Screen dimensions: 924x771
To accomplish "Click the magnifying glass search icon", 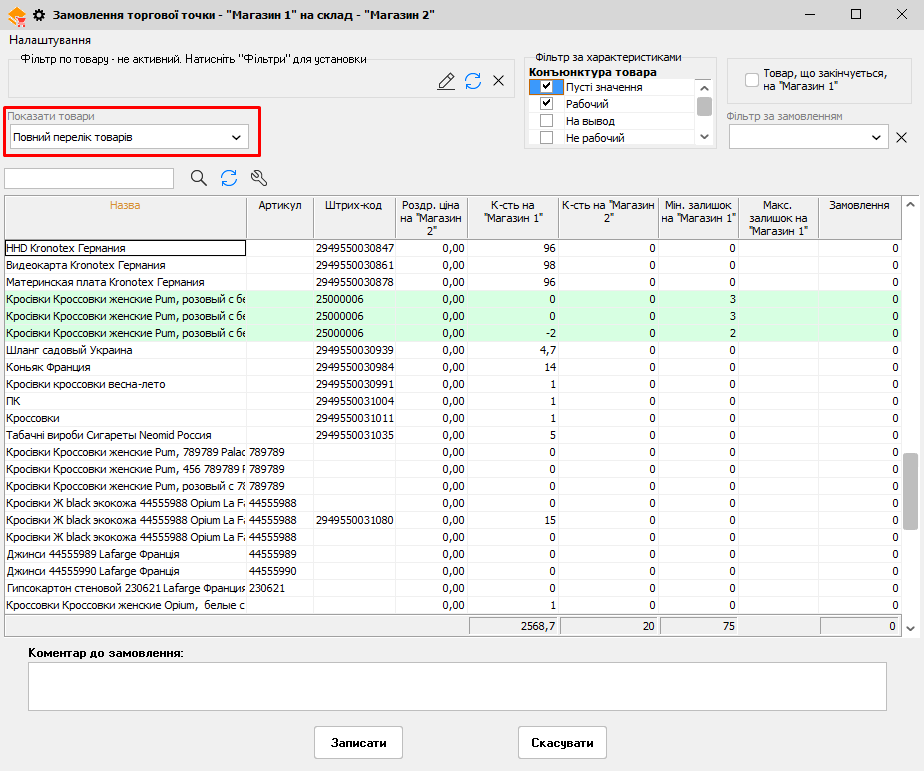I will coord(199,178).
